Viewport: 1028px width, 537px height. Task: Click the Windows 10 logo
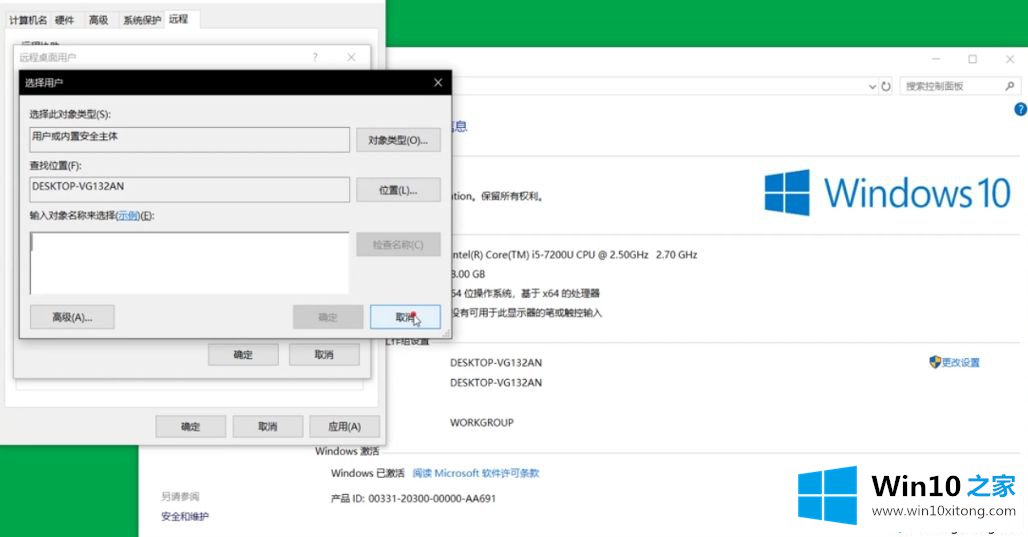point(888,193)
